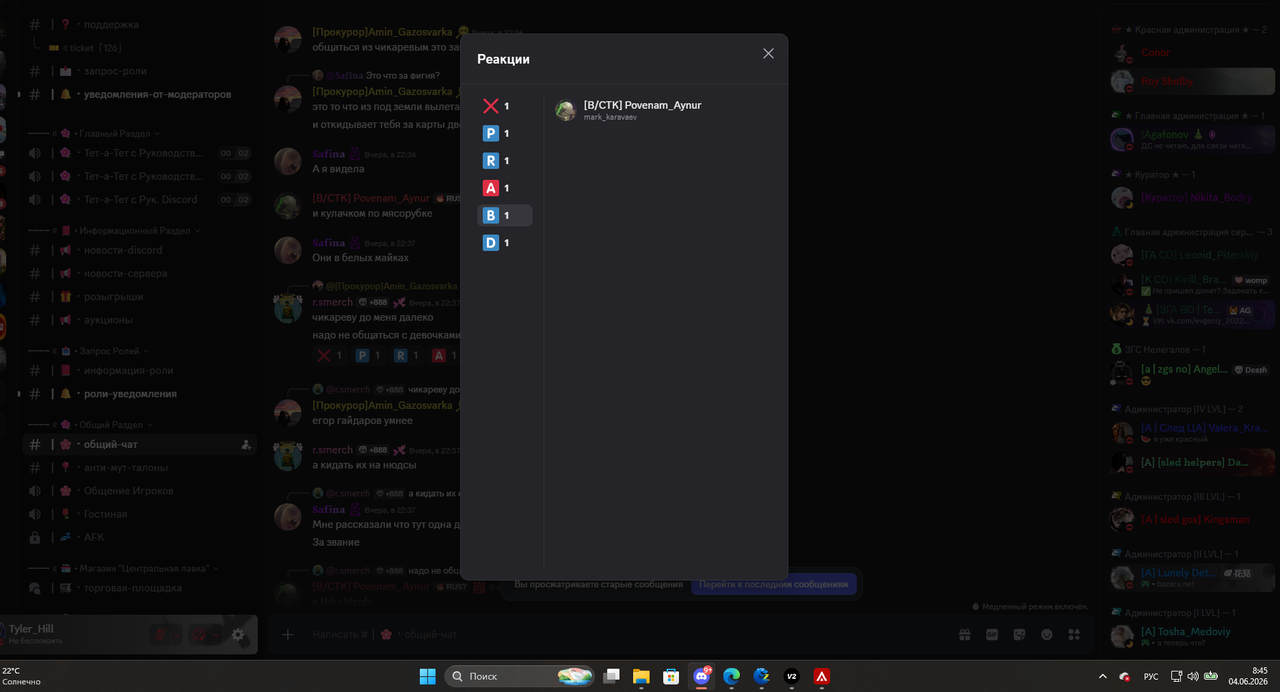The height and width of the screenshot is (692, 1280).
Task: Open the volume control in system tray
Action: 1193,677
